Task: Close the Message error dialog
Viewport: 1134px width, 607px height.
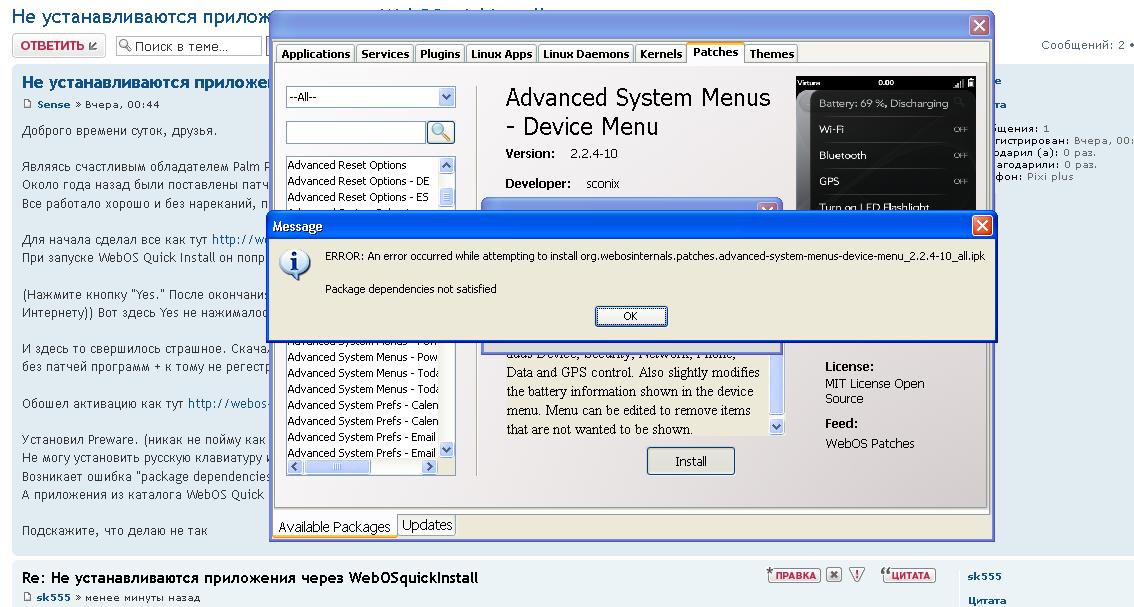Action: (x=982, y=226)
